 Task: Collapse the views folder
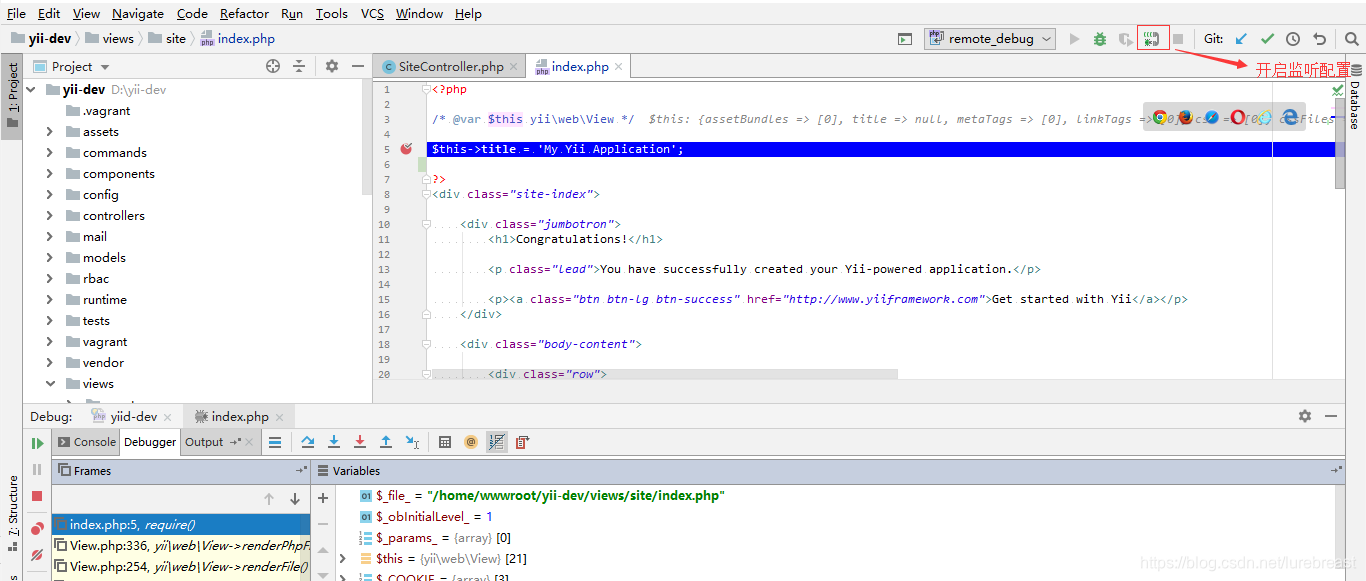pyautogui.click(x=48, y=383)
